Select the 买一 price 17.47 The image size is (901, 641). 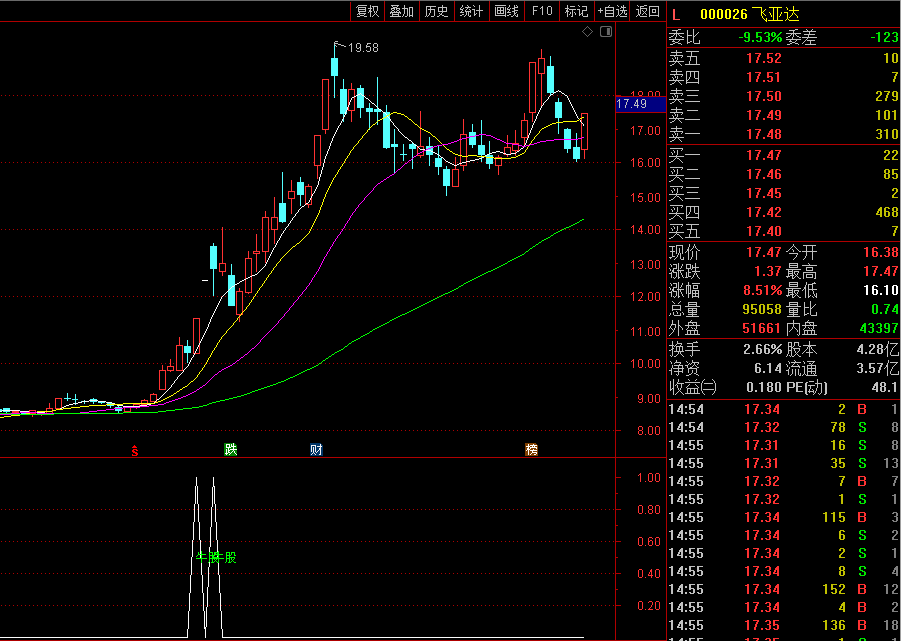coord(764,155)
